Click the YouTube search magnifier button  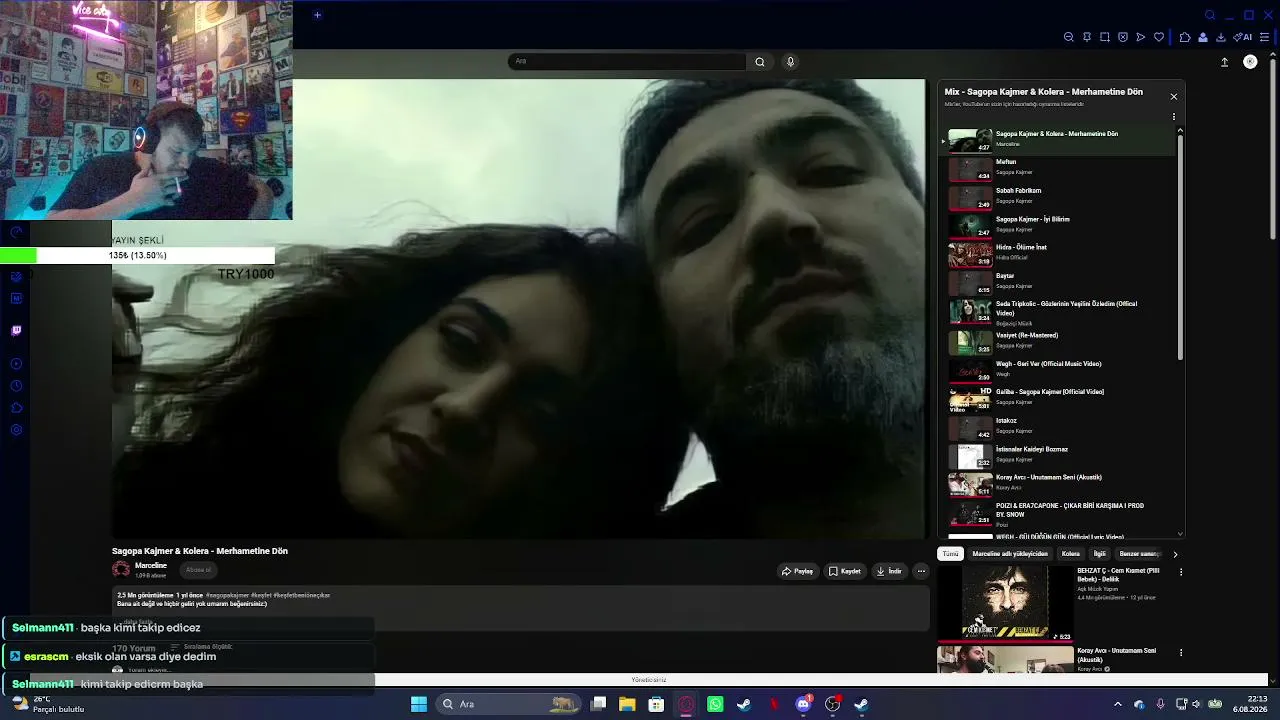click(760, 62)
